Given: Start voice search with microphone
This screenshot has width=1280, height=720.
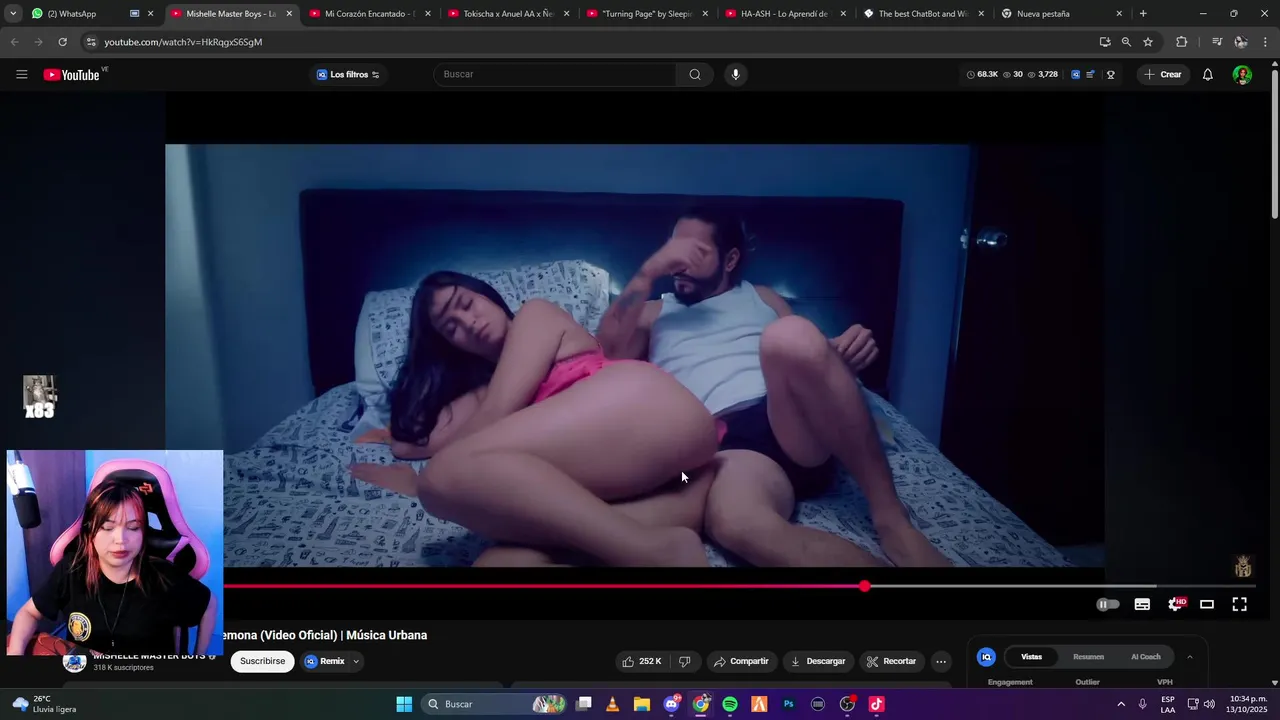Looking at the screenshot, I should click(736, 74).
